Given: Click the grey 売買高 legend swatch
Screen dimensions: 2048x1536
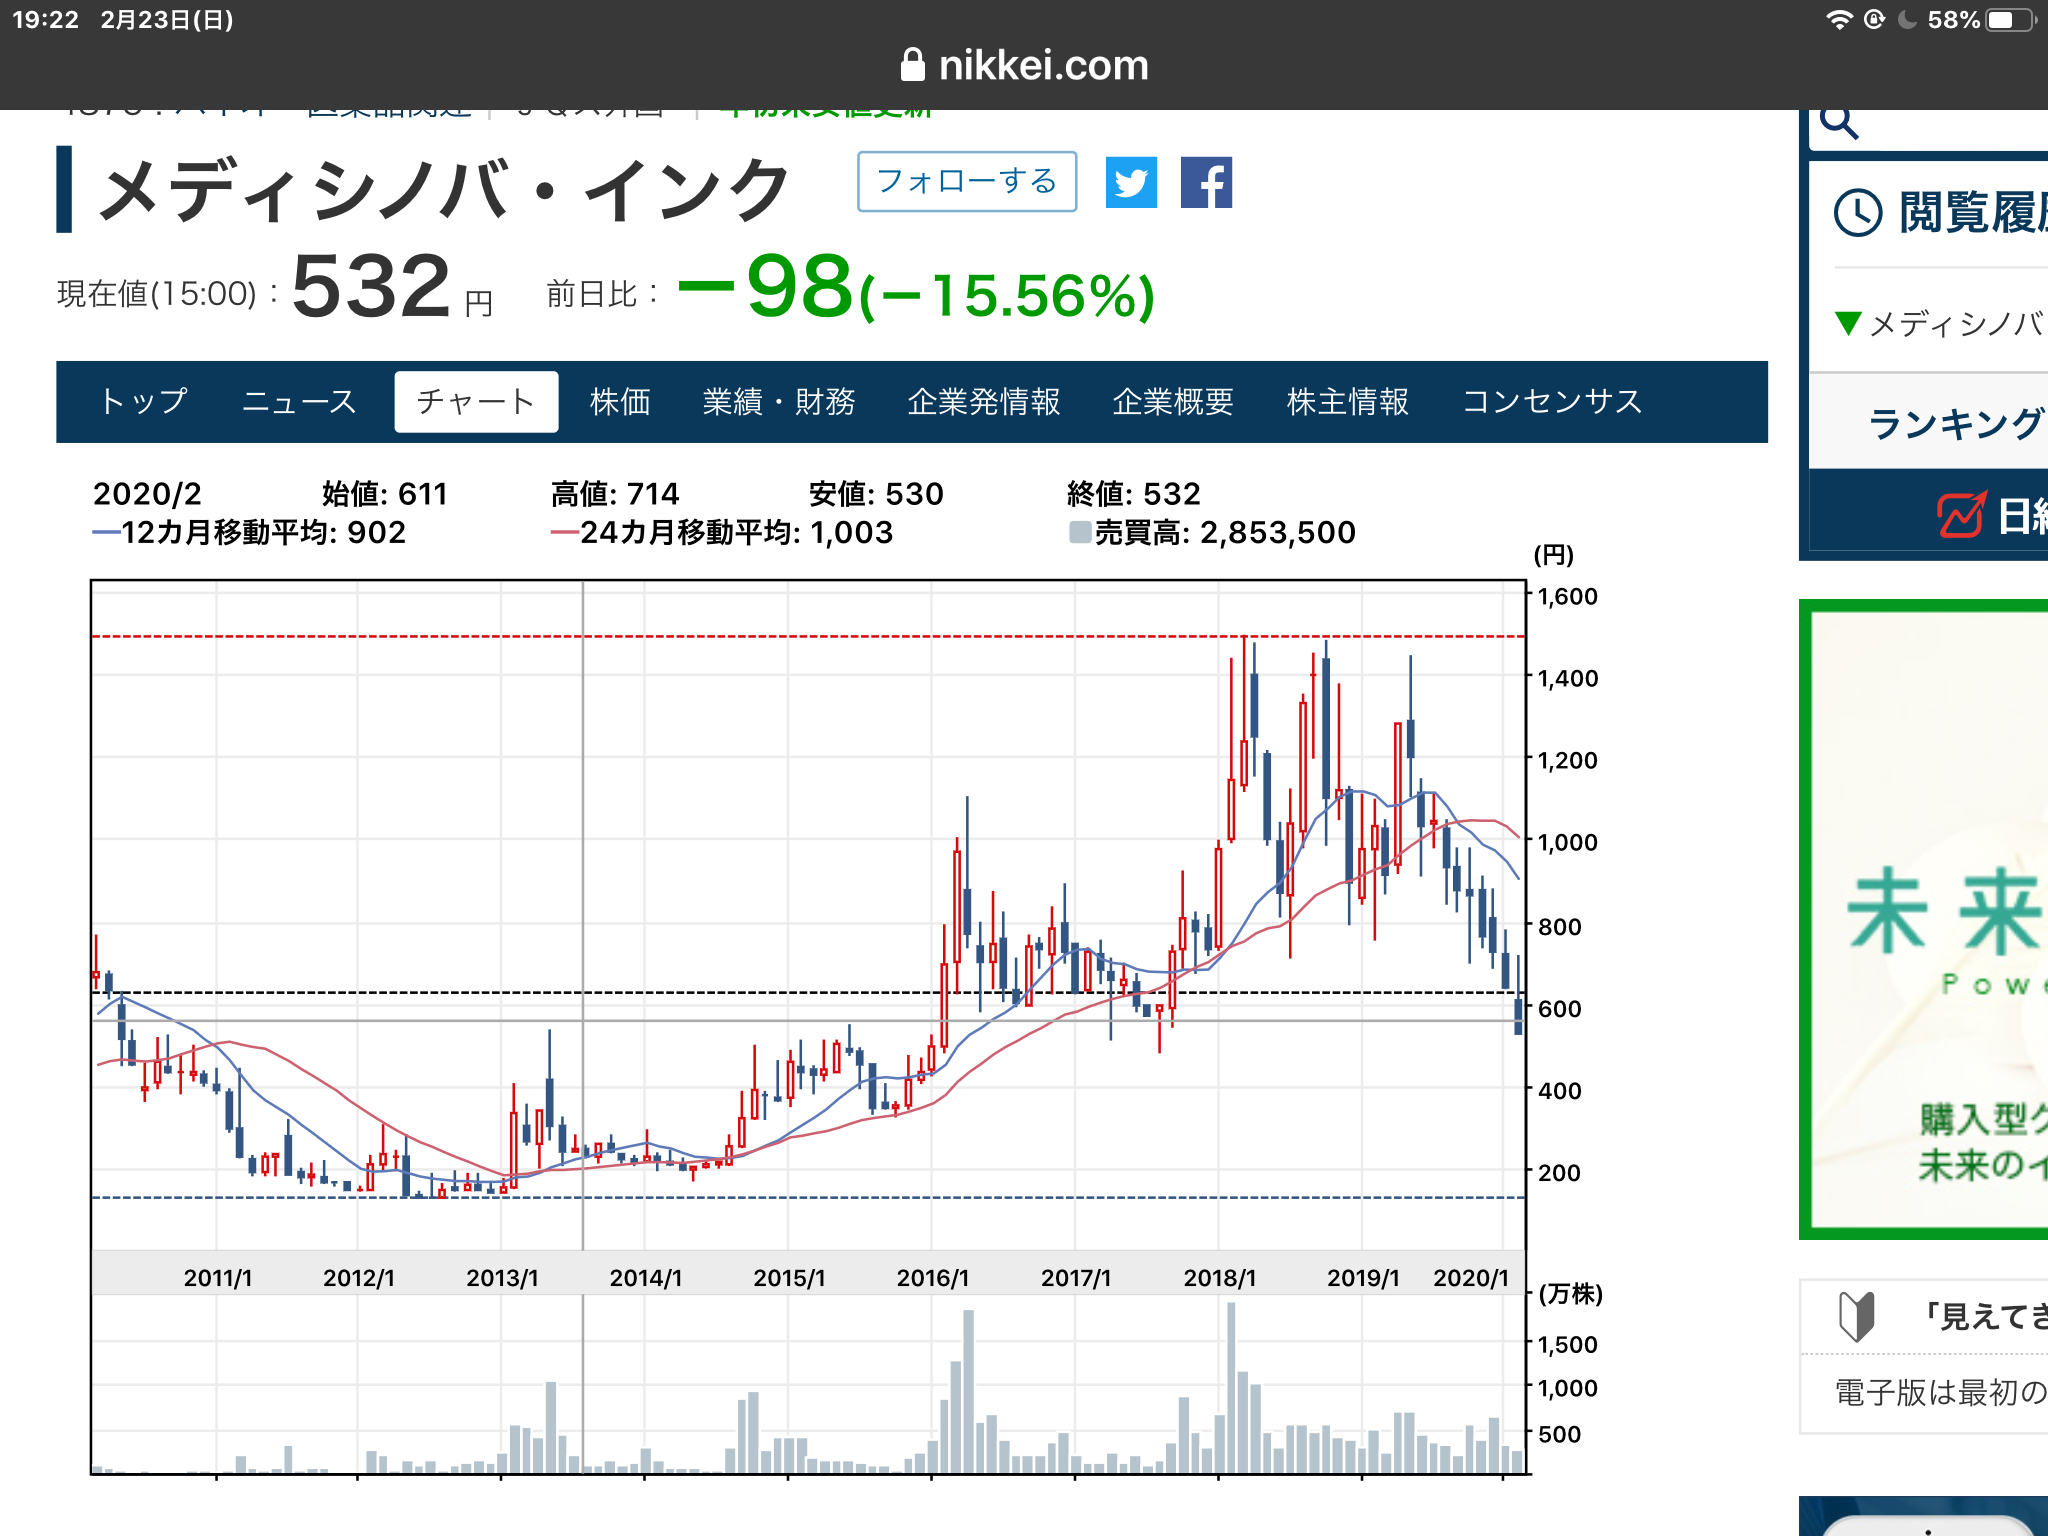Looking at the screenshot, I should [x=1080, y=532].
